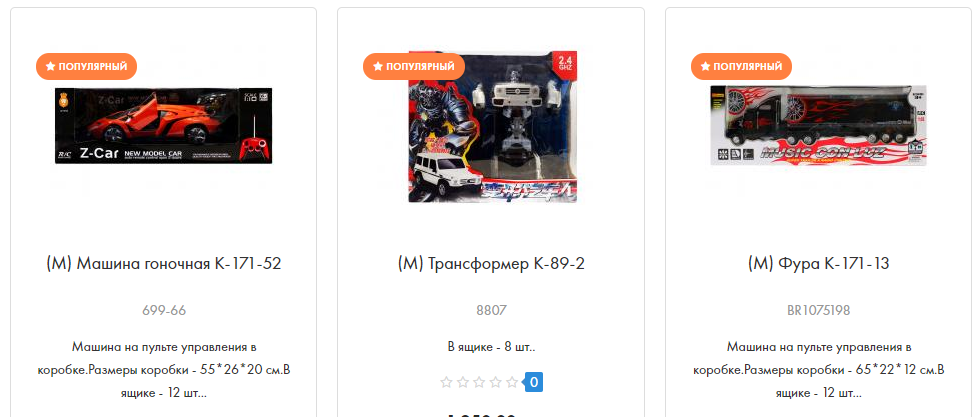Click the blue review count badge showing 0
The image size is (977, 417).
tap(534, 382)
